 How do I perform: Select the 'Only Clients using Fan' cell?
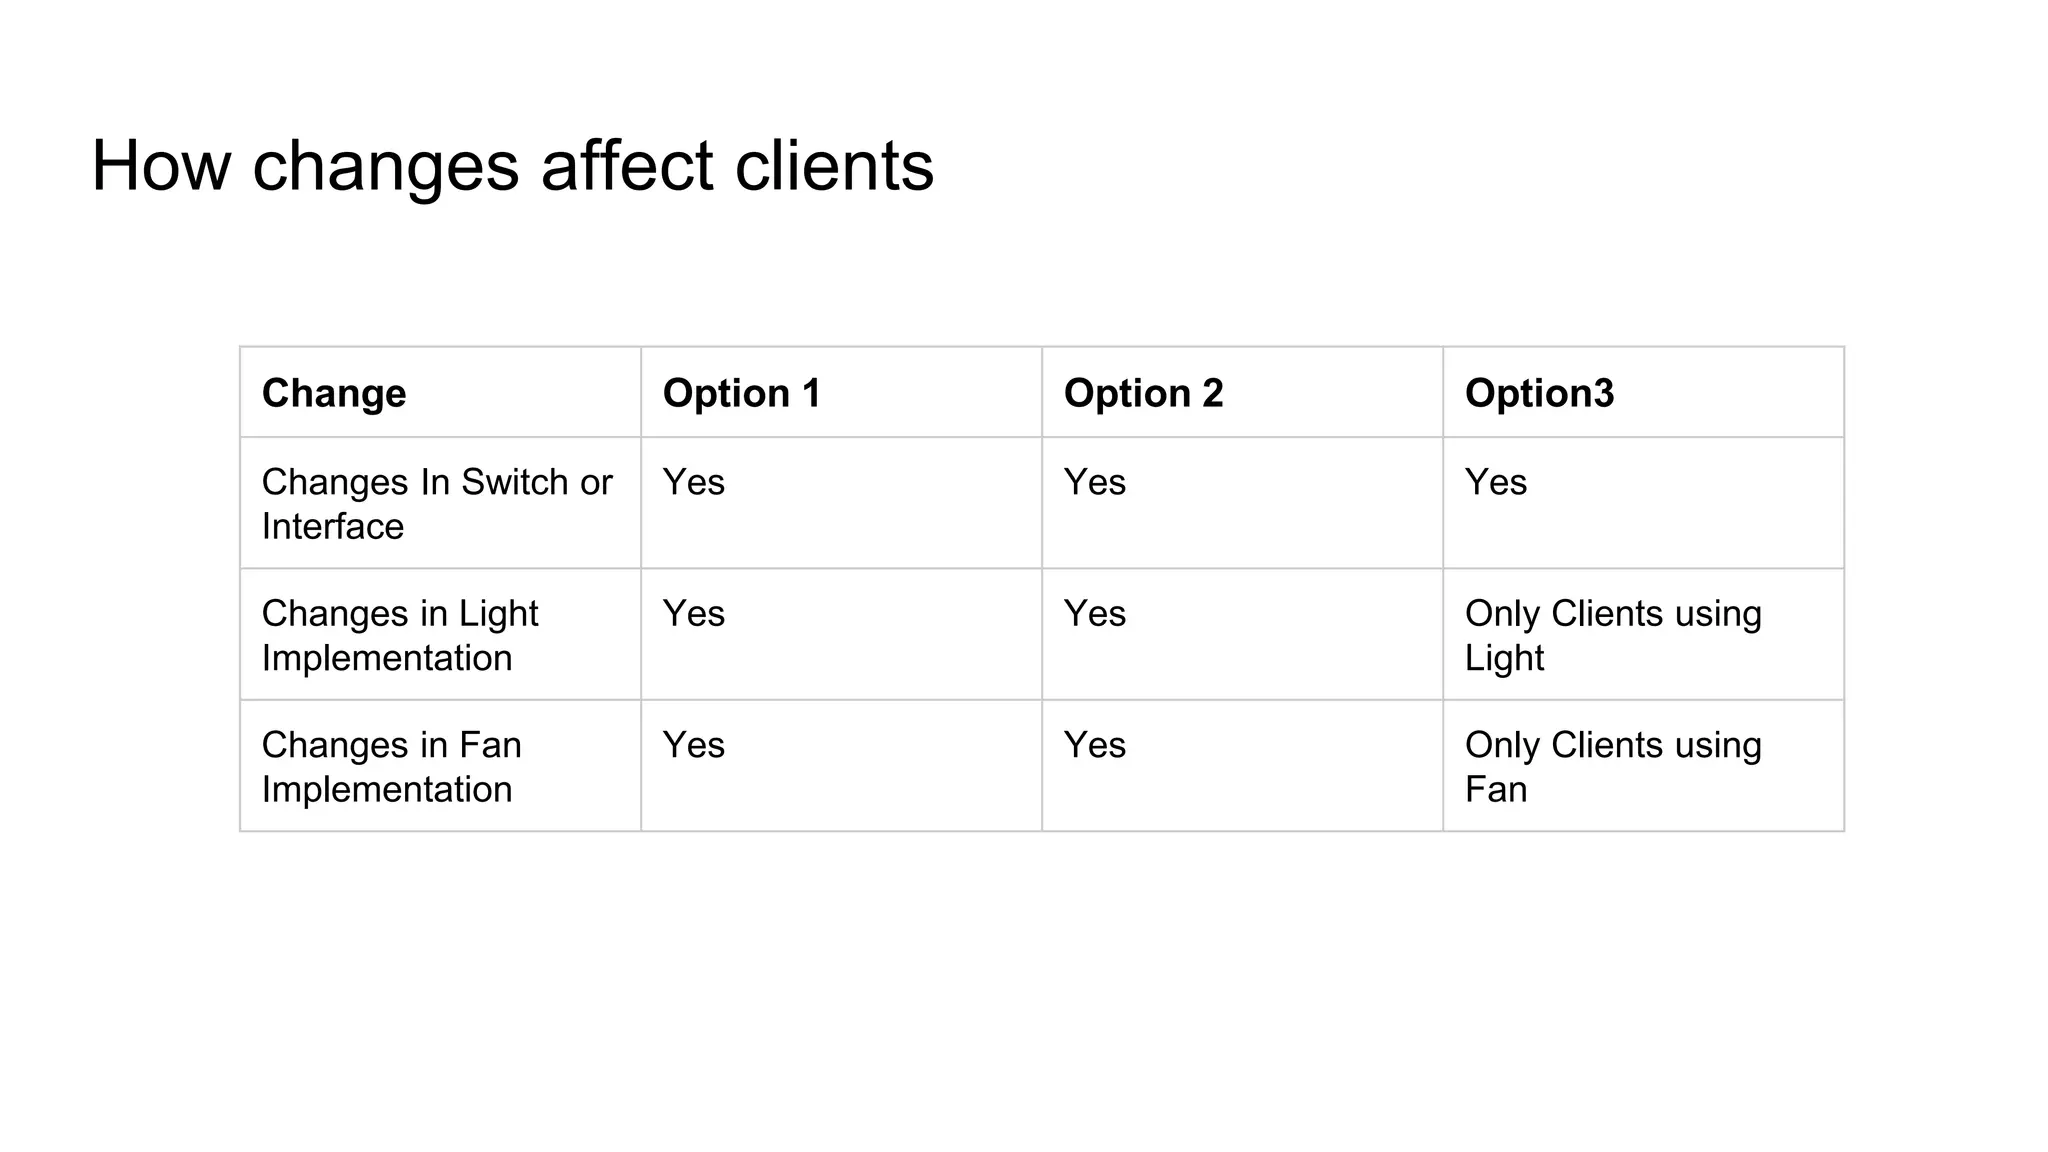pyautogui.click(x=1612, y=767)
